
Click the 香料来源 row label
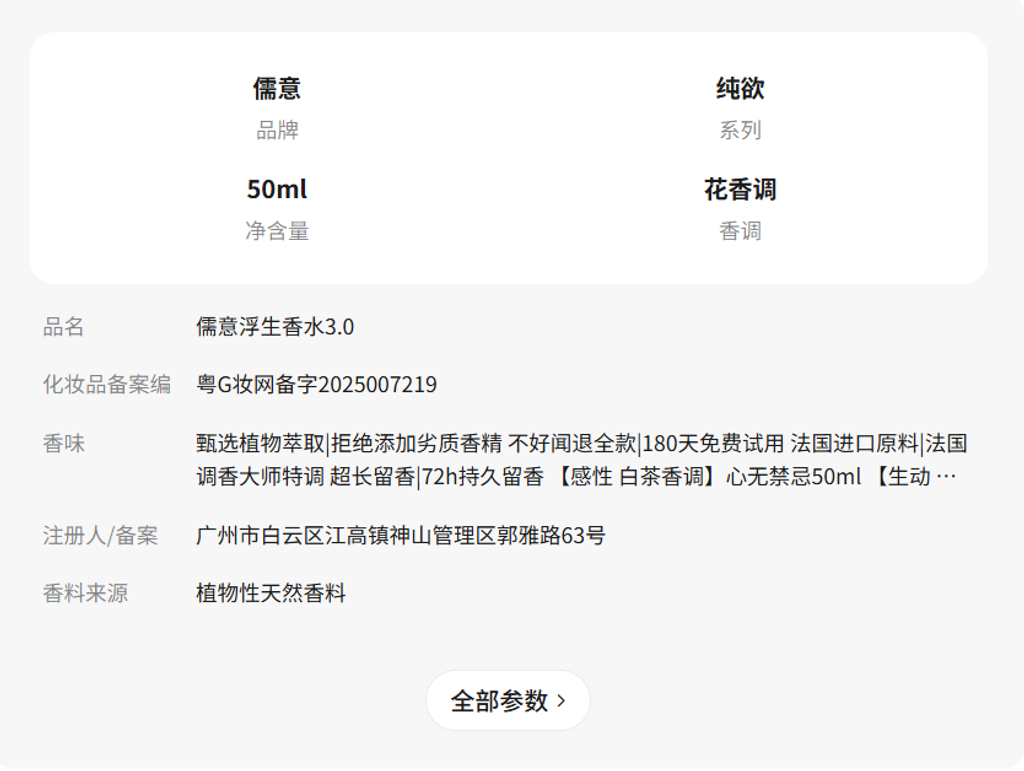click(x=85, y=593)
